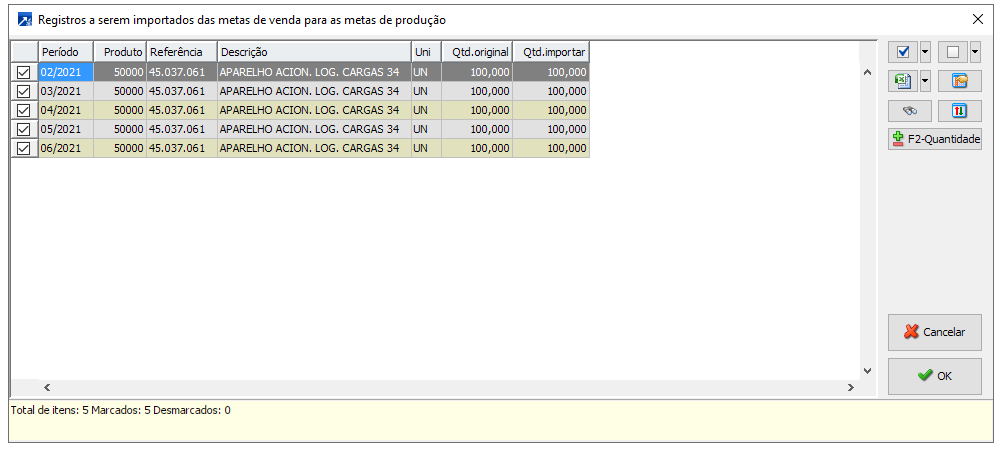Uncheck the 04/2021 row checkbox
1002x450 pixels.
[24, 110]
